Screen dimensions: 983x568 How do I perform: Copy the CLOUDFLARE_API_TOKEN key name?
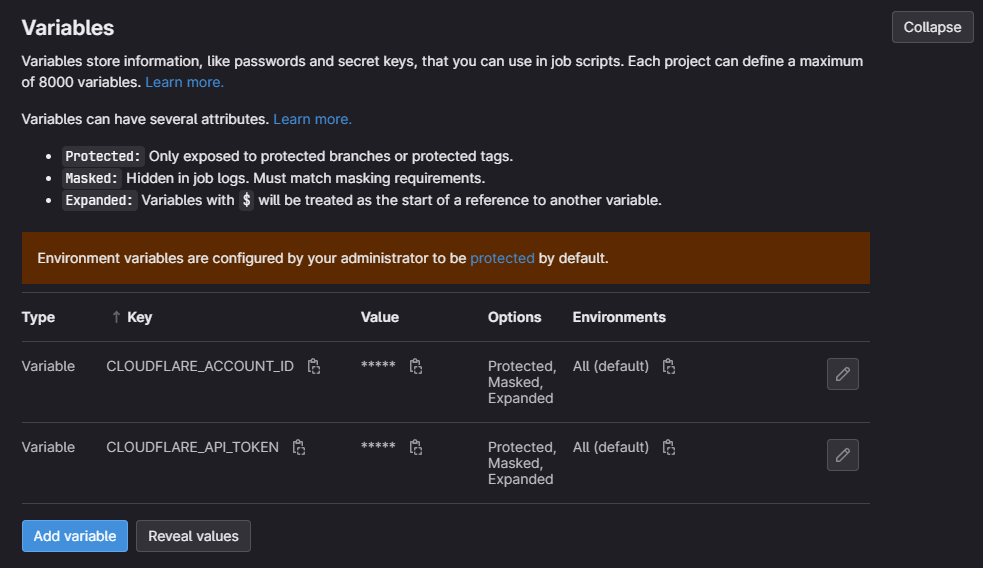click(x=298, y=447)
